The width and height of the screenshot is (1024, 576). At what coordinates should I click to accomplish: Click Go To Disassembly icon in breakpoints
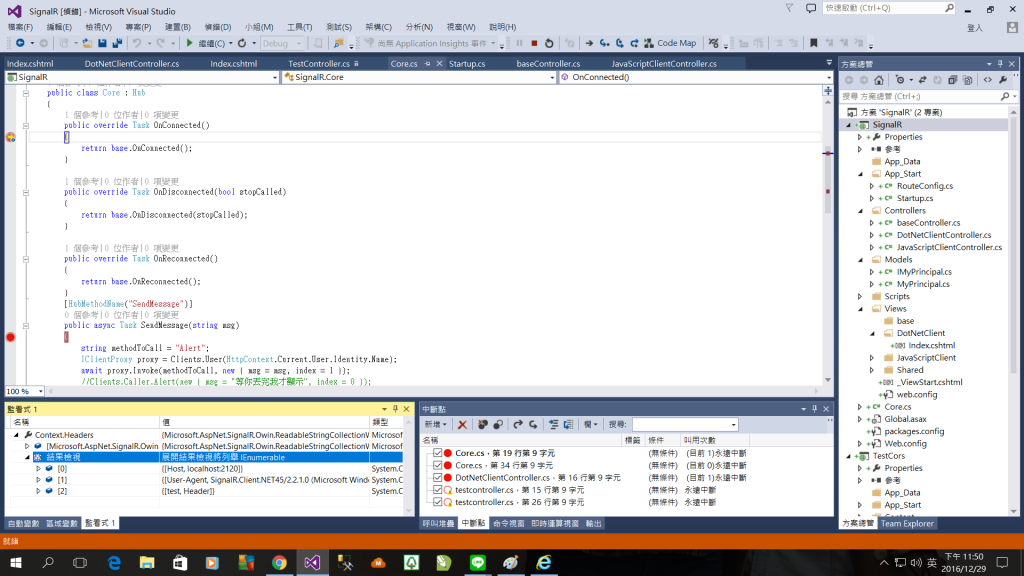[x=569, y=424]
